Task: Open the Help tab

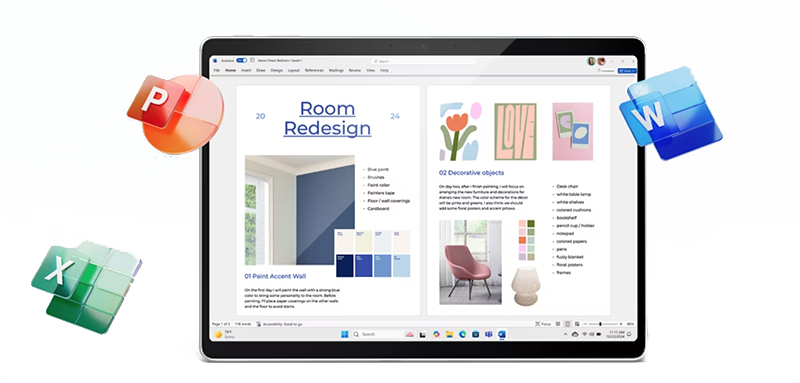Action: [384, 70]
